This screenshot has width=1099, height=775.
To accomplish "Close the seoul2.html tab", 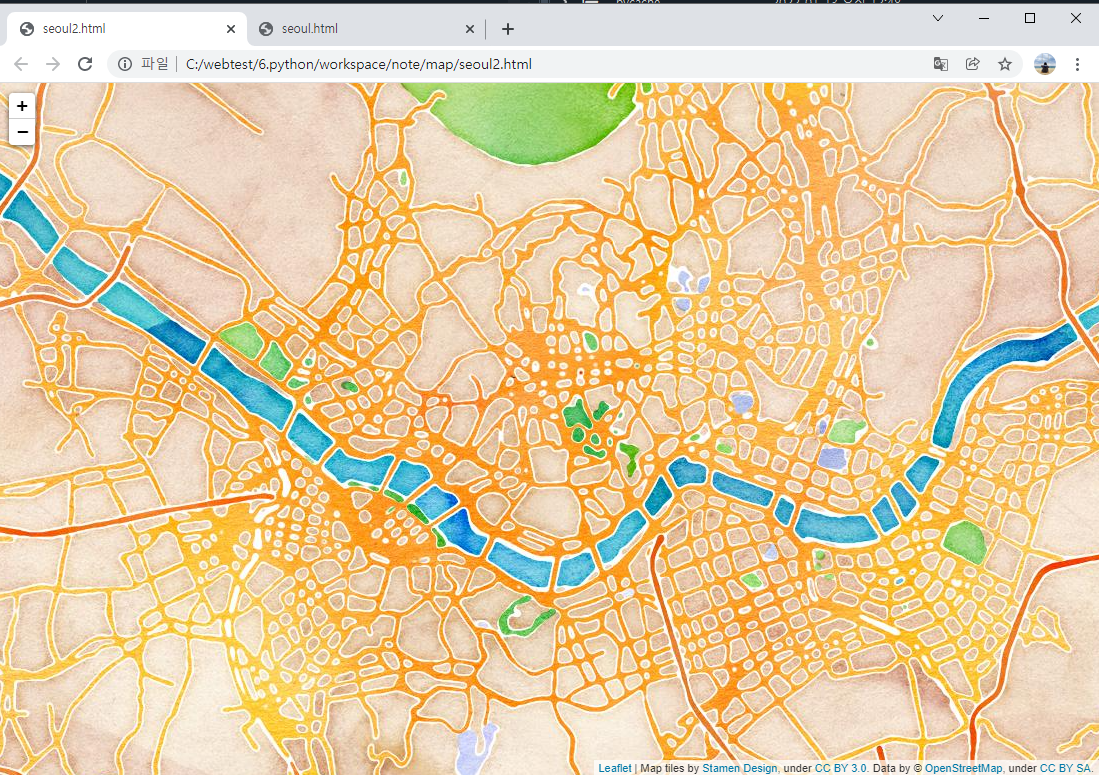I will (x=231, y=29).
